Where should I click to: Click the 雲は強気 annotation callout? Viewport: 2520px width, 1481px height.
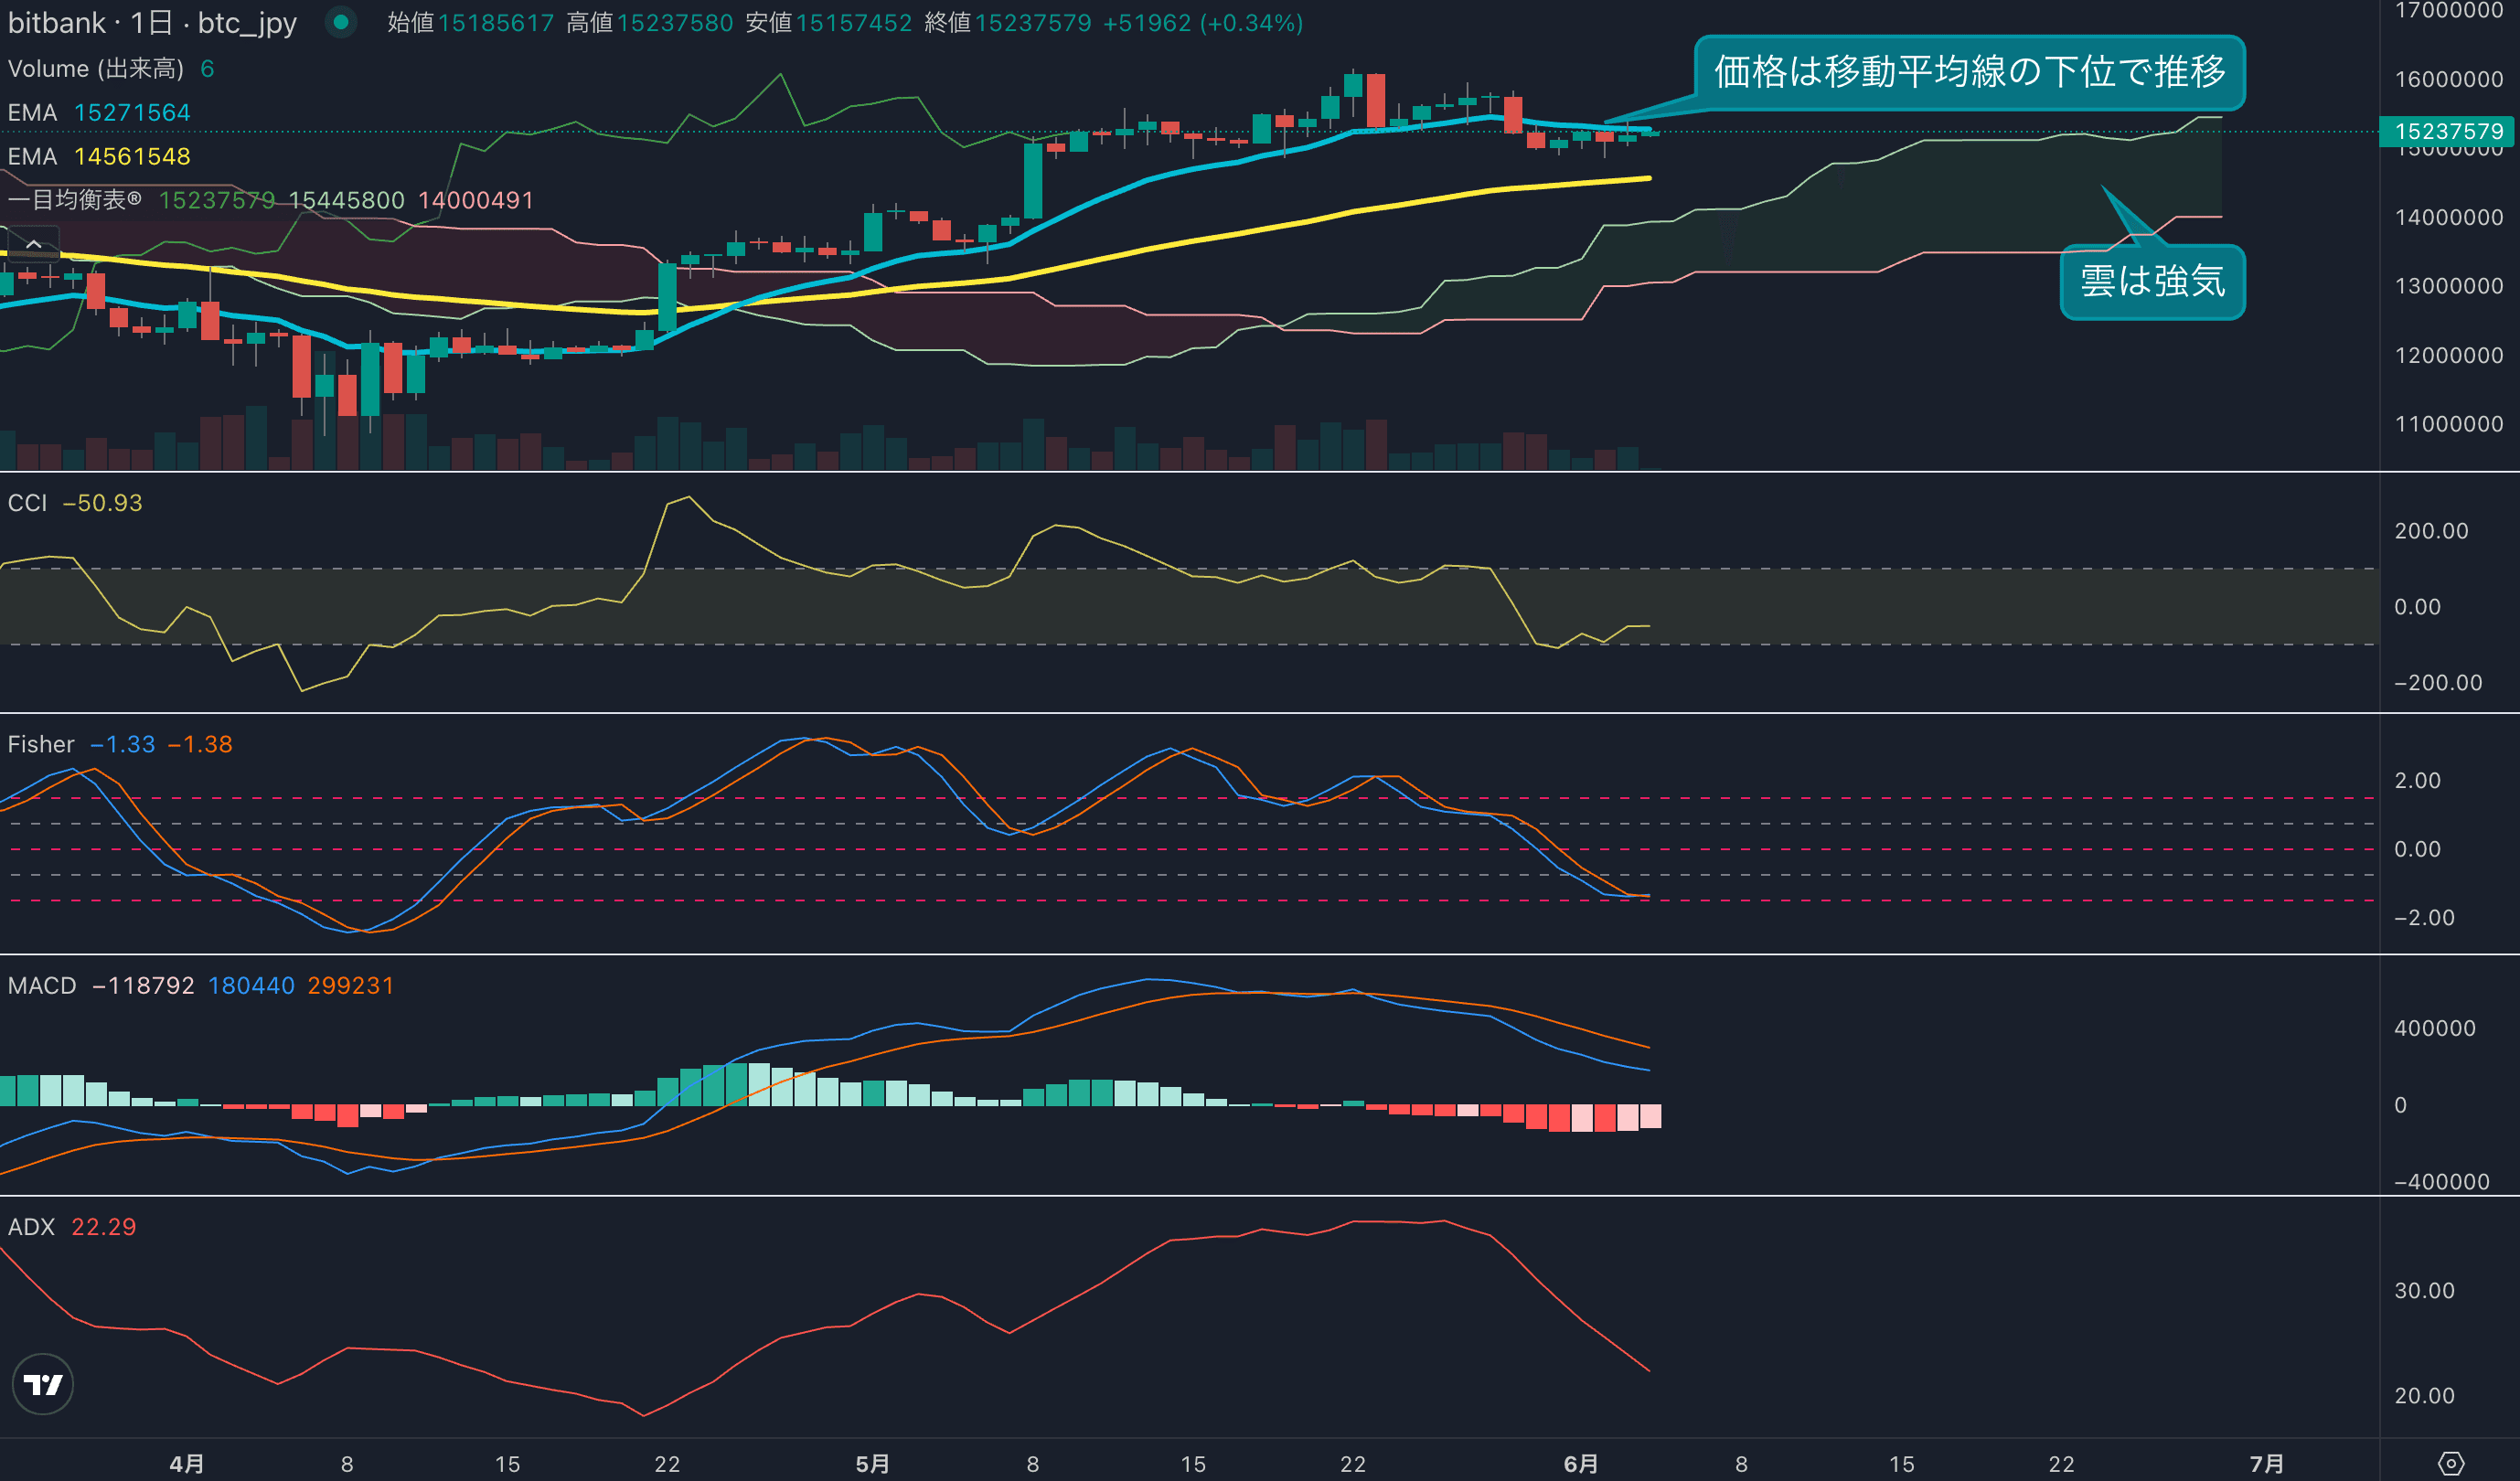pyautogui.click(x=2152, y=281)
